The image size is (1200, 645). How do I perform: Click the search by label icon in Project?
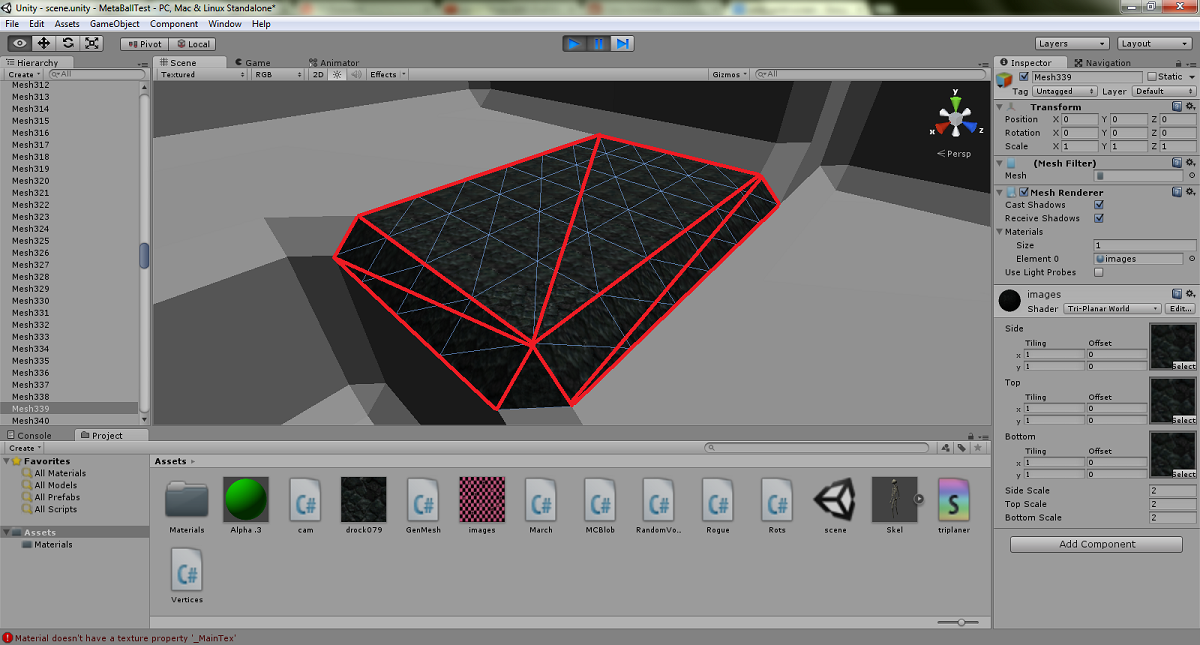click(960, 448)
